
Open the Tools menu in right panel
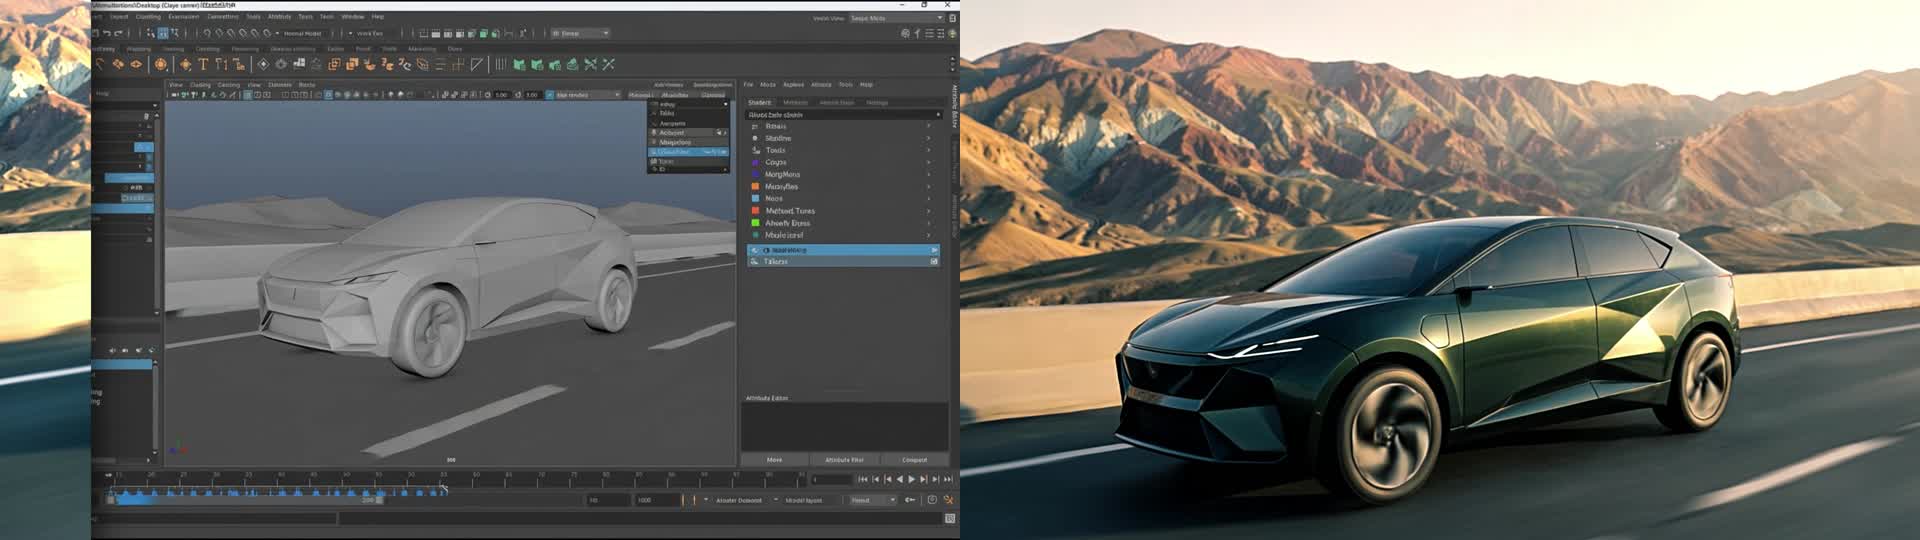[846, 85]
